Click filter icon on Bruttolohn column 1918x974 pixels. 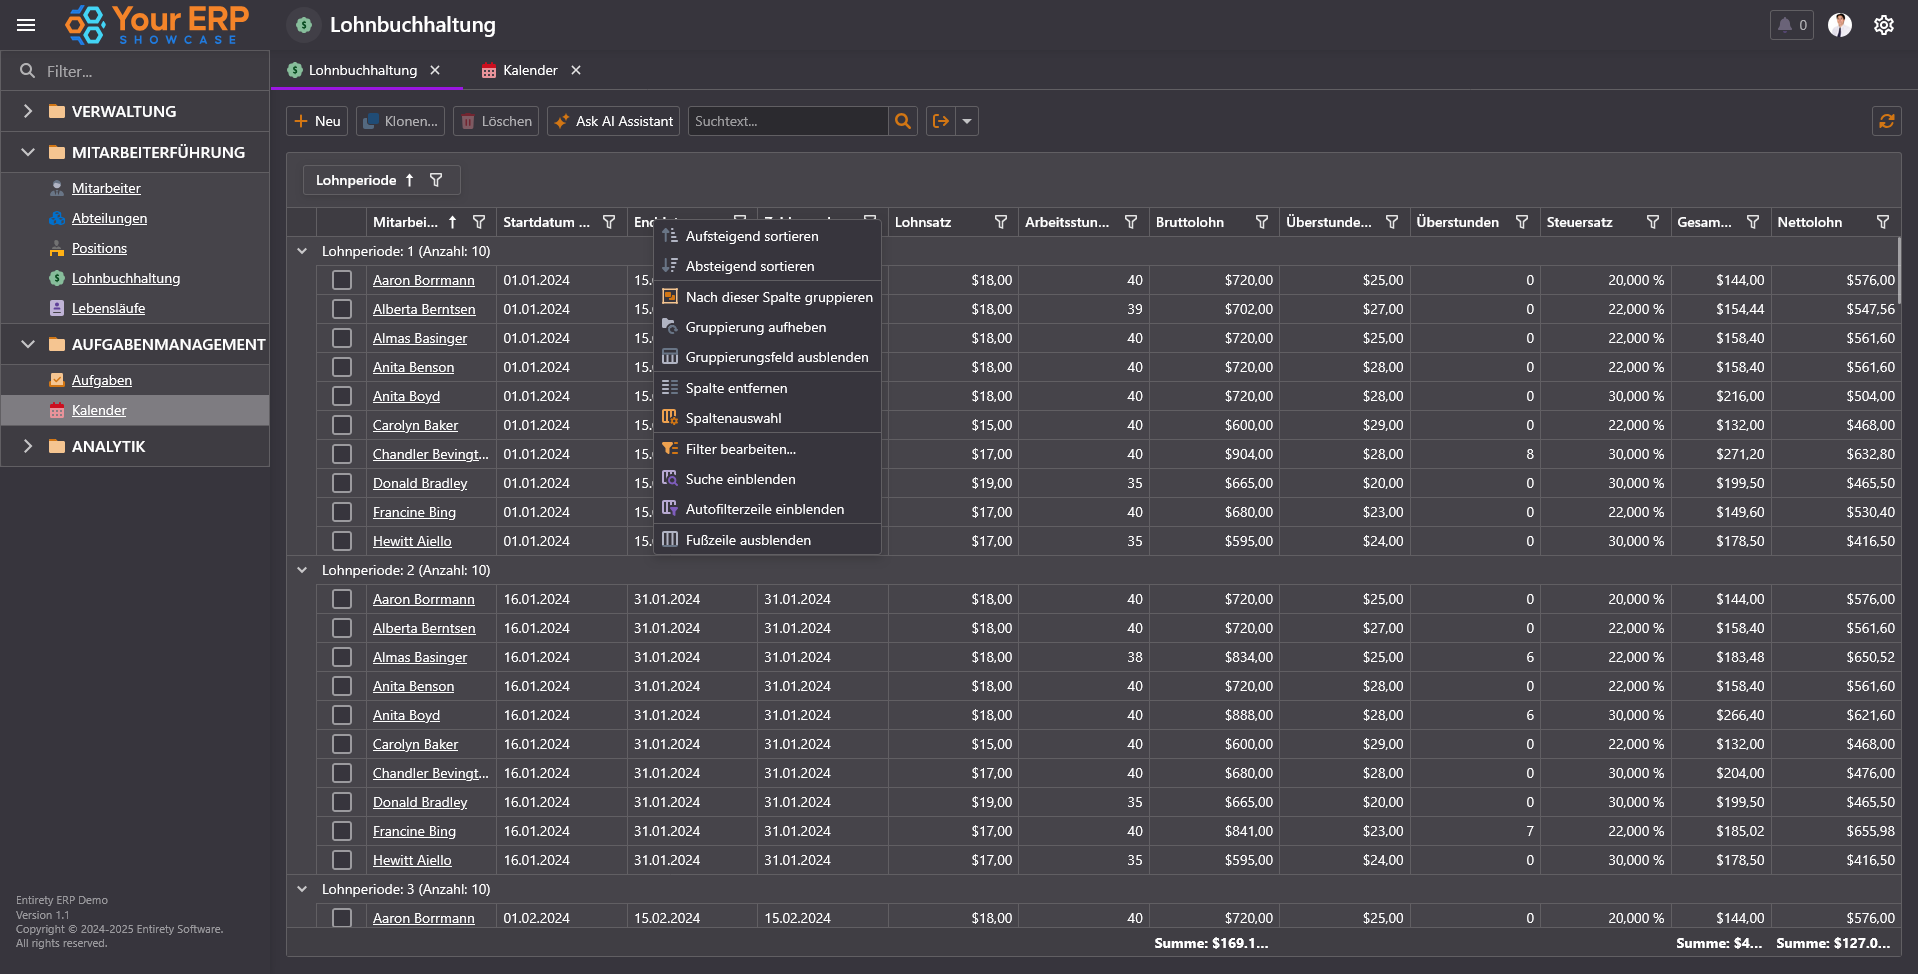tap(1261, 222)
